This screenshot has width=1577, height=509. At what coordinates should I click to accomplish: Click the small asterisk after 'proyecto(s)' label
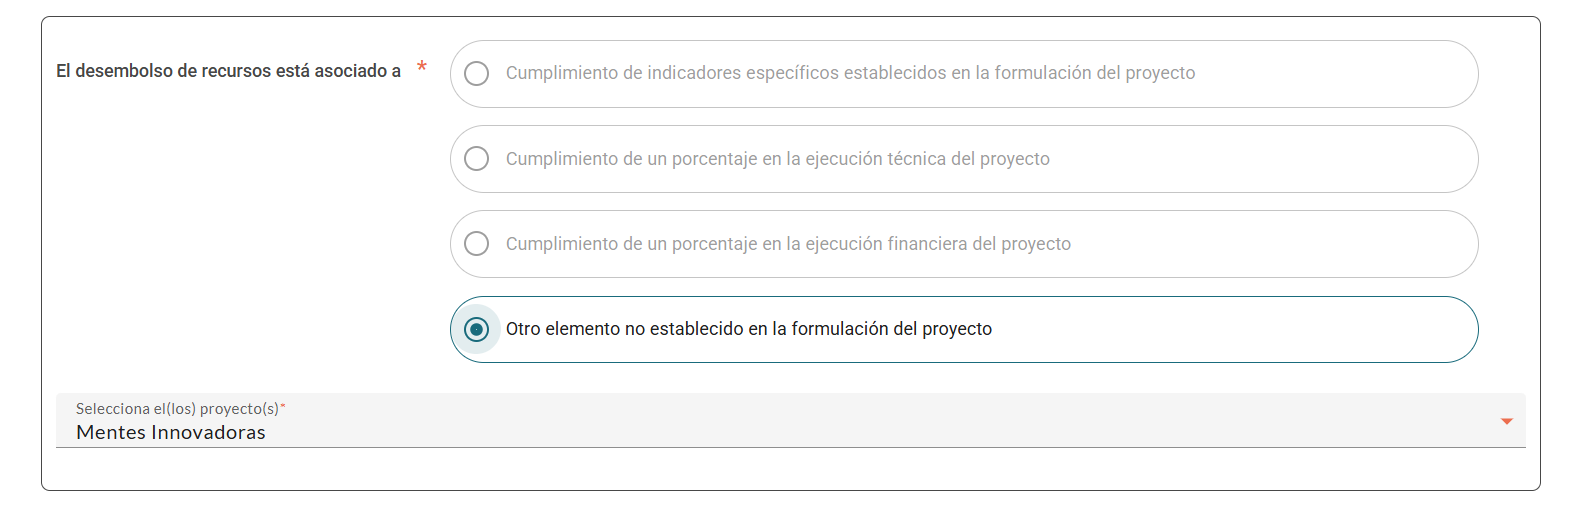tap(283, 406)
